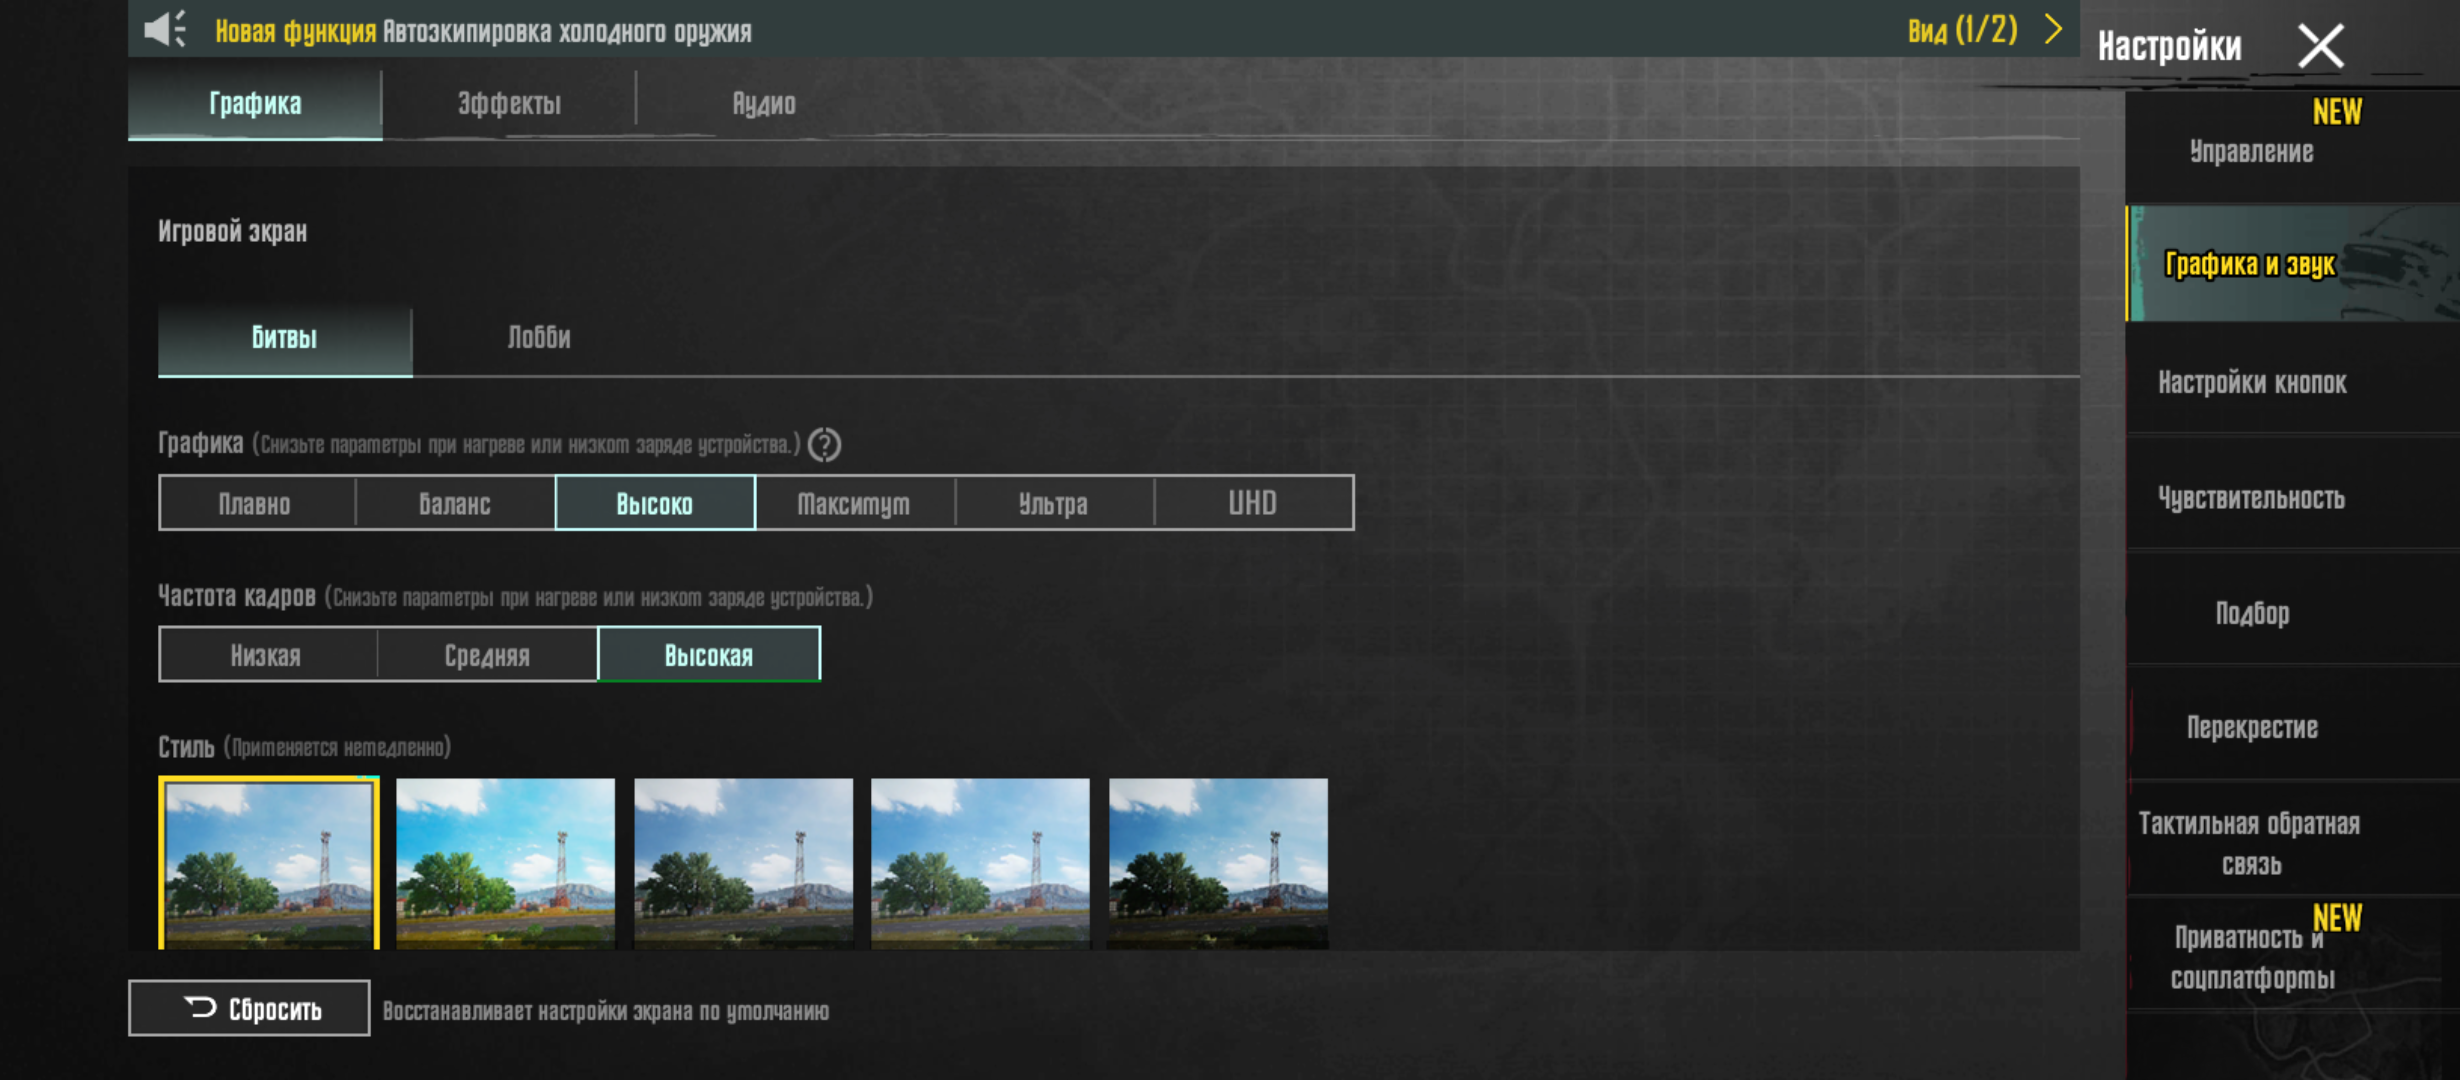Open the Аудио tab
Screen dimensions: 2460x1080
[x=764, y=104]
